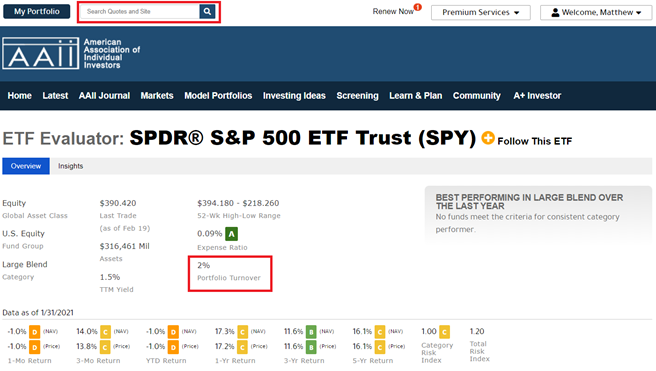
Task: Click the 2% Portfolio Turnover value
Action: 203,266
